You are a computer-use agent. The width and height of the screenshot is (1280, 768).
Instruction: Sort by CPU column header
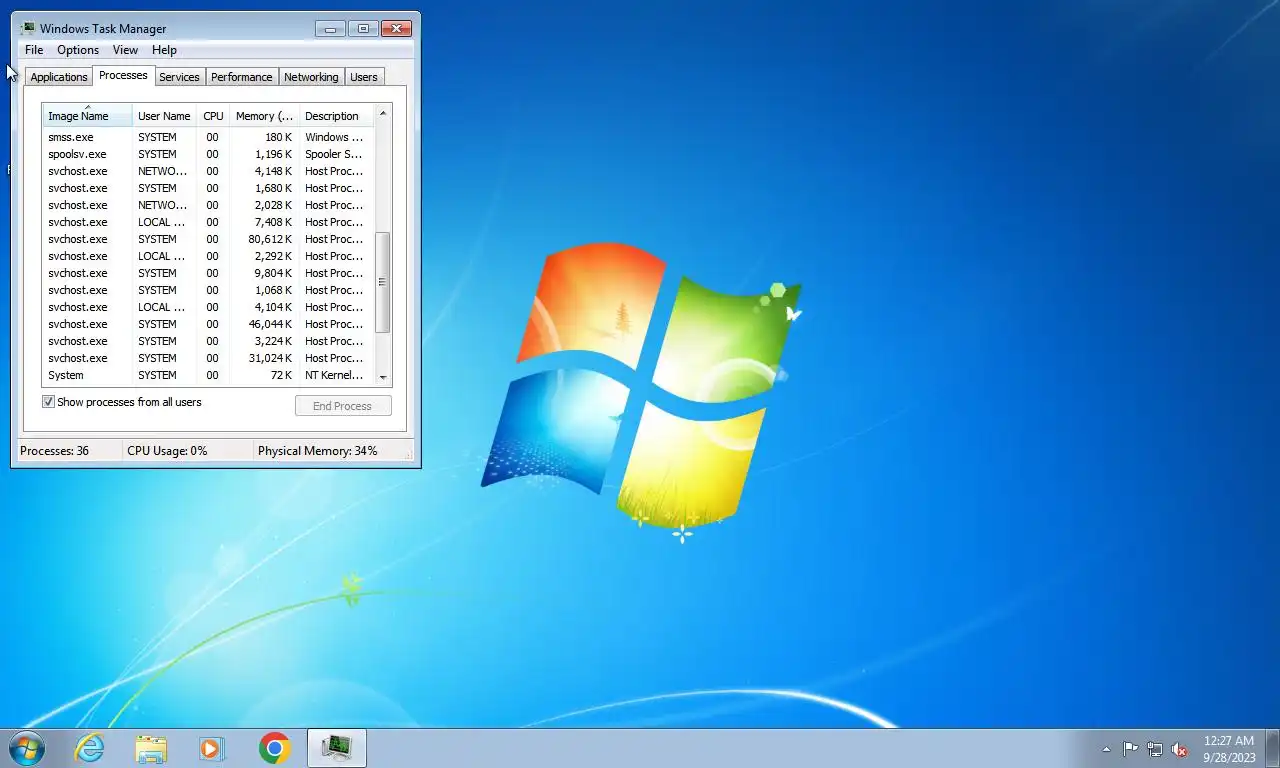pyautogui.click(x=213, y=116)
